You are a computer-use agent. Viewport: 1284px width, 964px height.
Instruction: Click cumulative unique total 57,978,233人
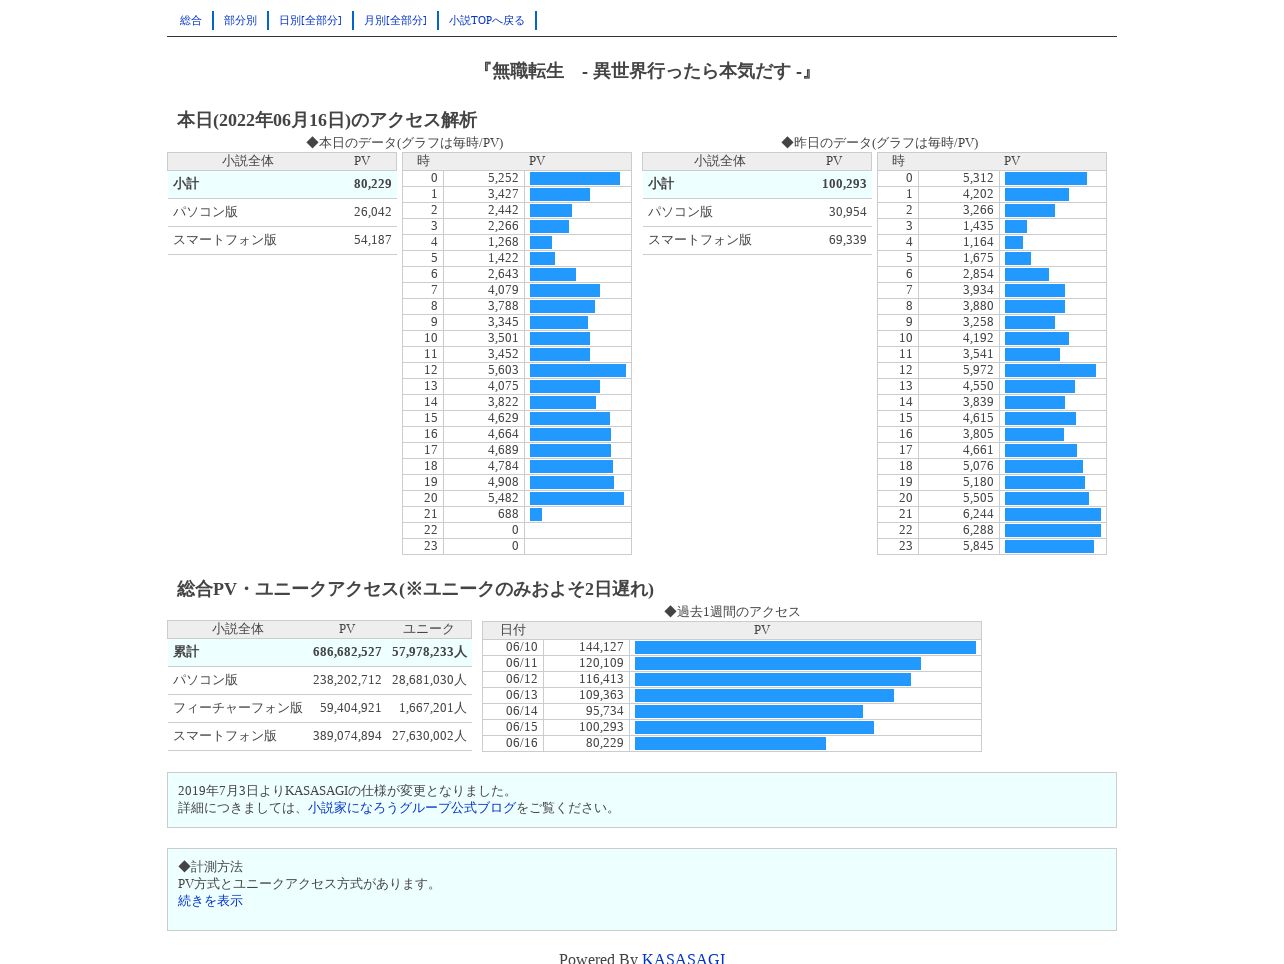[429, 652]
